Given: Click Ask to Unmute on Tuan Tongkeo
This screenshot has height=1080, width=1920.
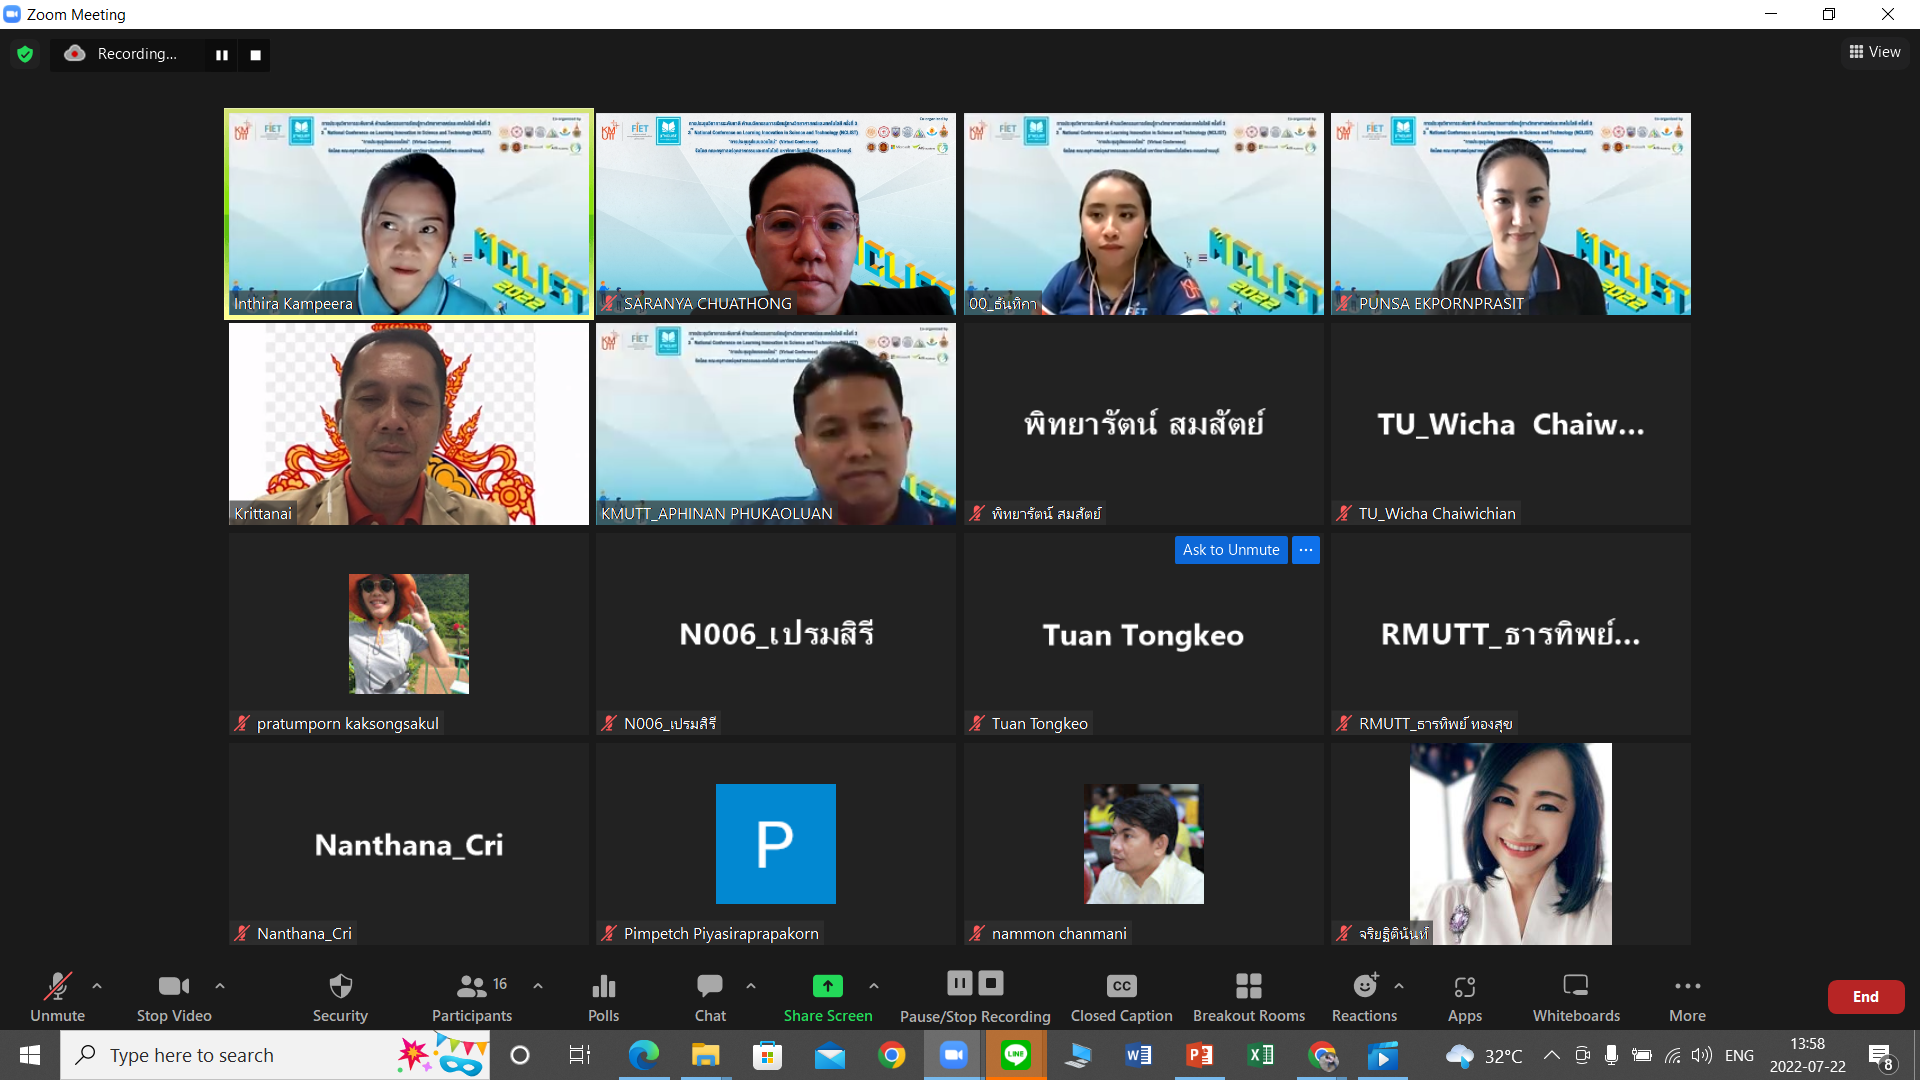Looking at the screenshot, I should tap(1230, 550).
